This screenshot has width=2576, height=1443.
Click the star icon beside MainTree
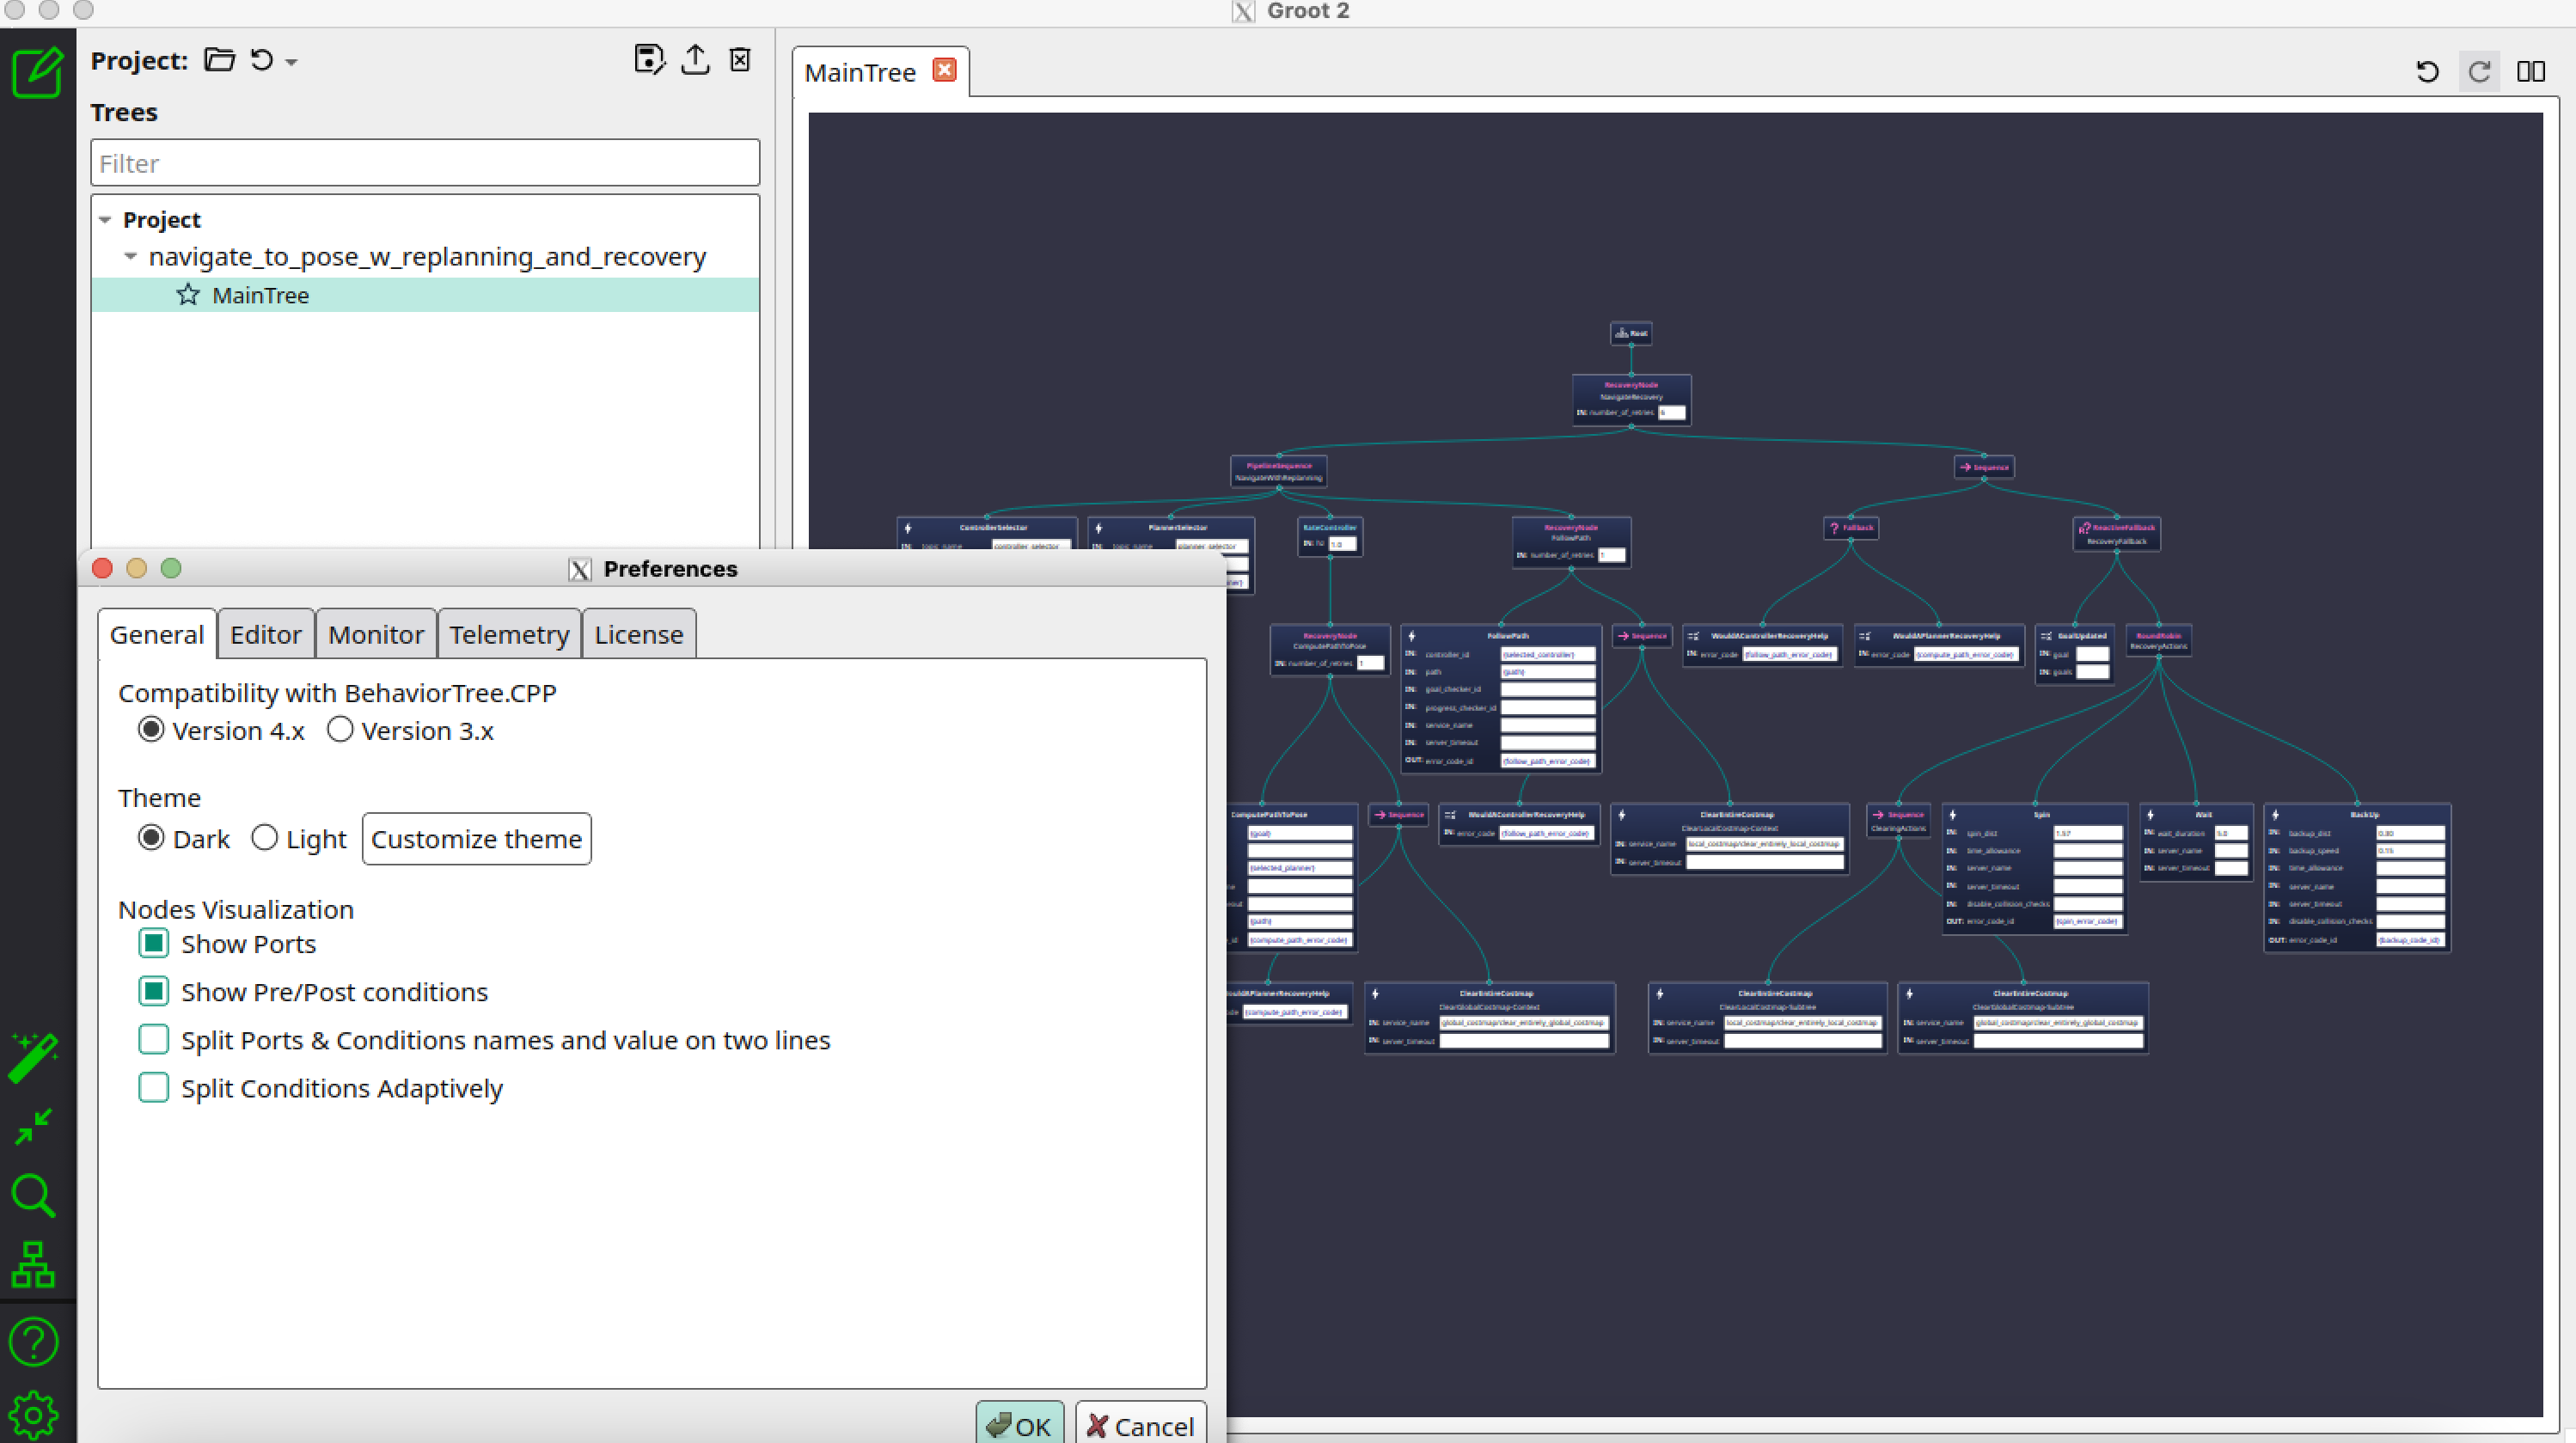pyautogui.click(x=187, y=295)
